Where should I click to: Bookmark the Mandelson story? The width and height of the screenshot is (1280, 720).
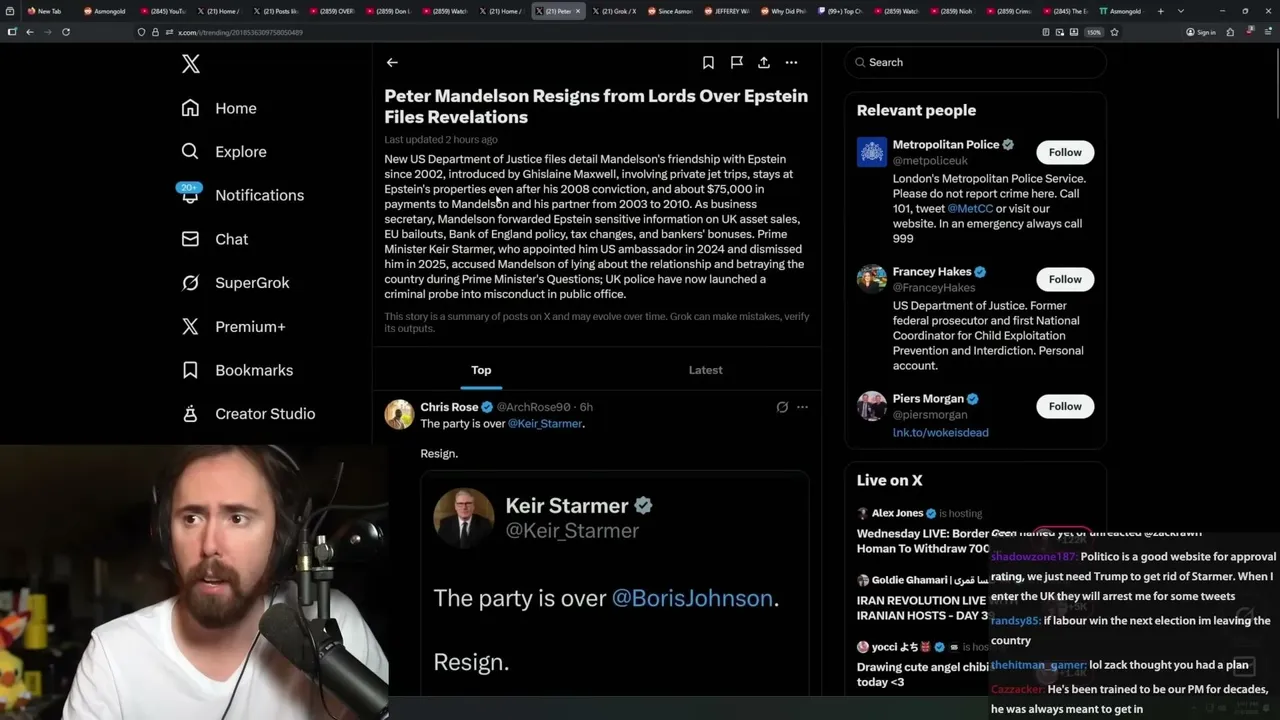(708, 62)
